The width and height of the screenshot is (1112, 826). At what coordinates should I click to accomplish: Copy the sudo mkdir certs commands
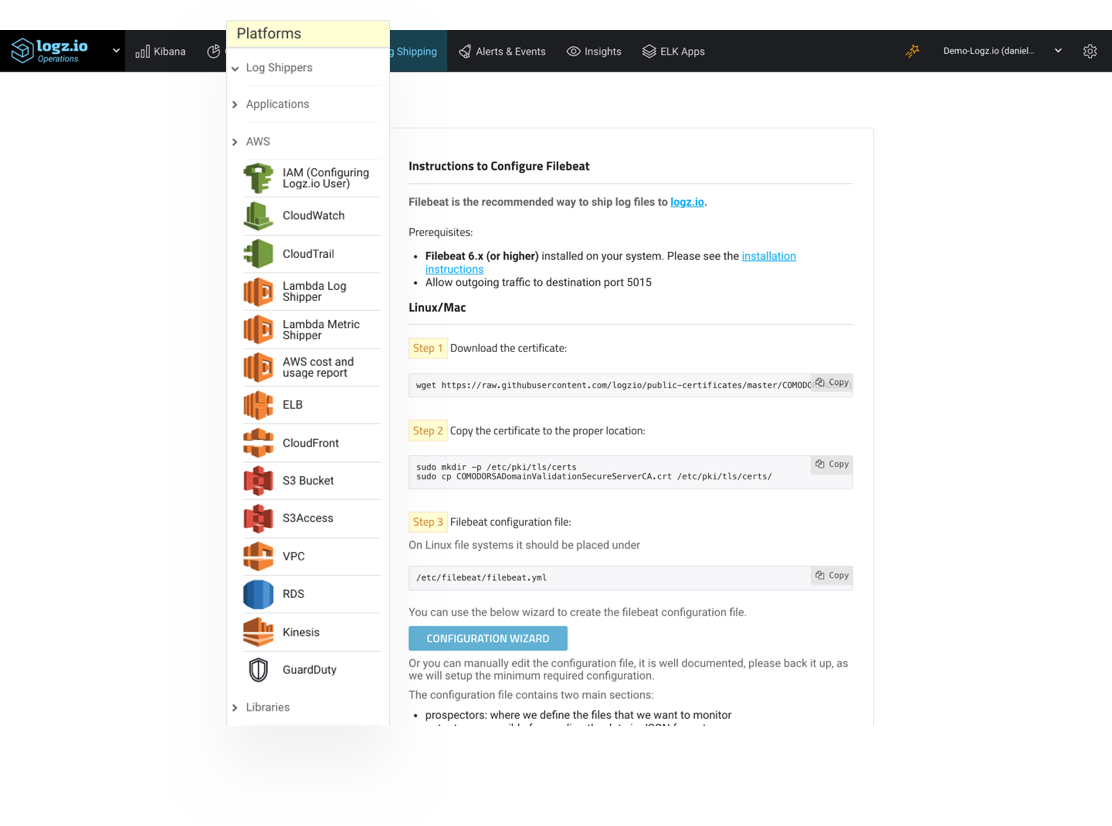pos(832,464)
